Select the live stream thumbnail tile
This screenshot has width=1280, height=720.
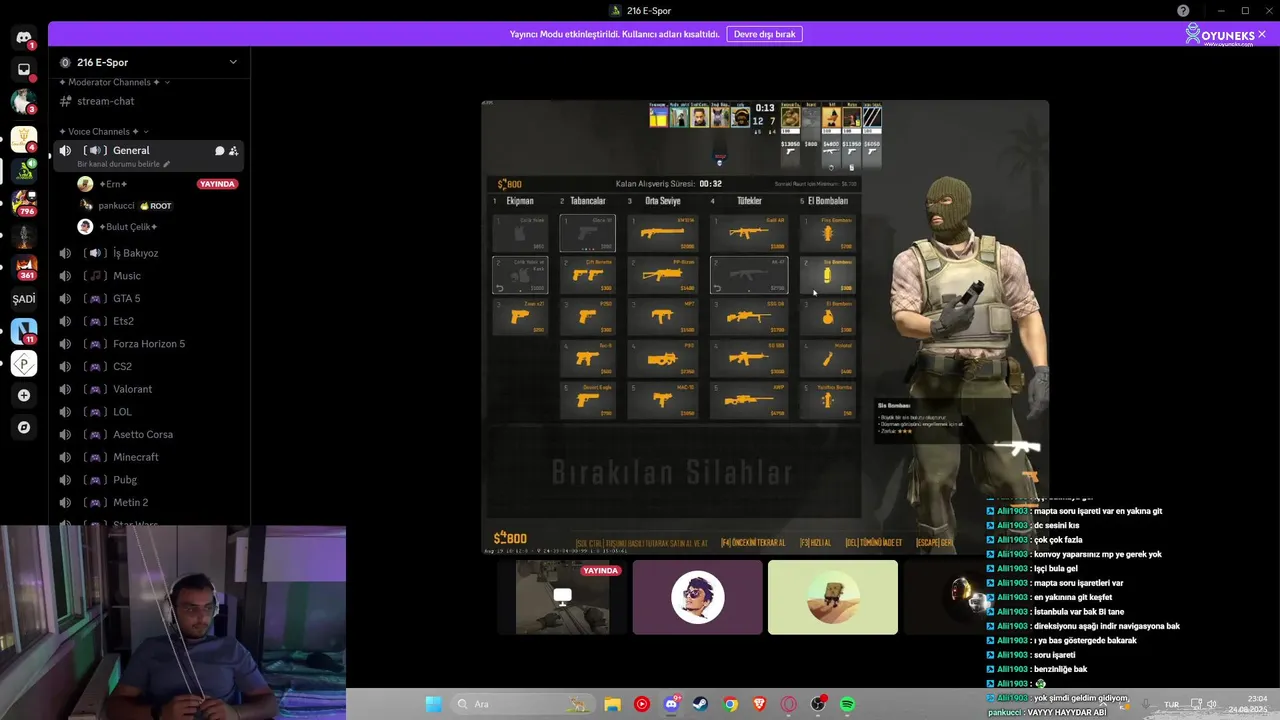(x=562, y=597)
